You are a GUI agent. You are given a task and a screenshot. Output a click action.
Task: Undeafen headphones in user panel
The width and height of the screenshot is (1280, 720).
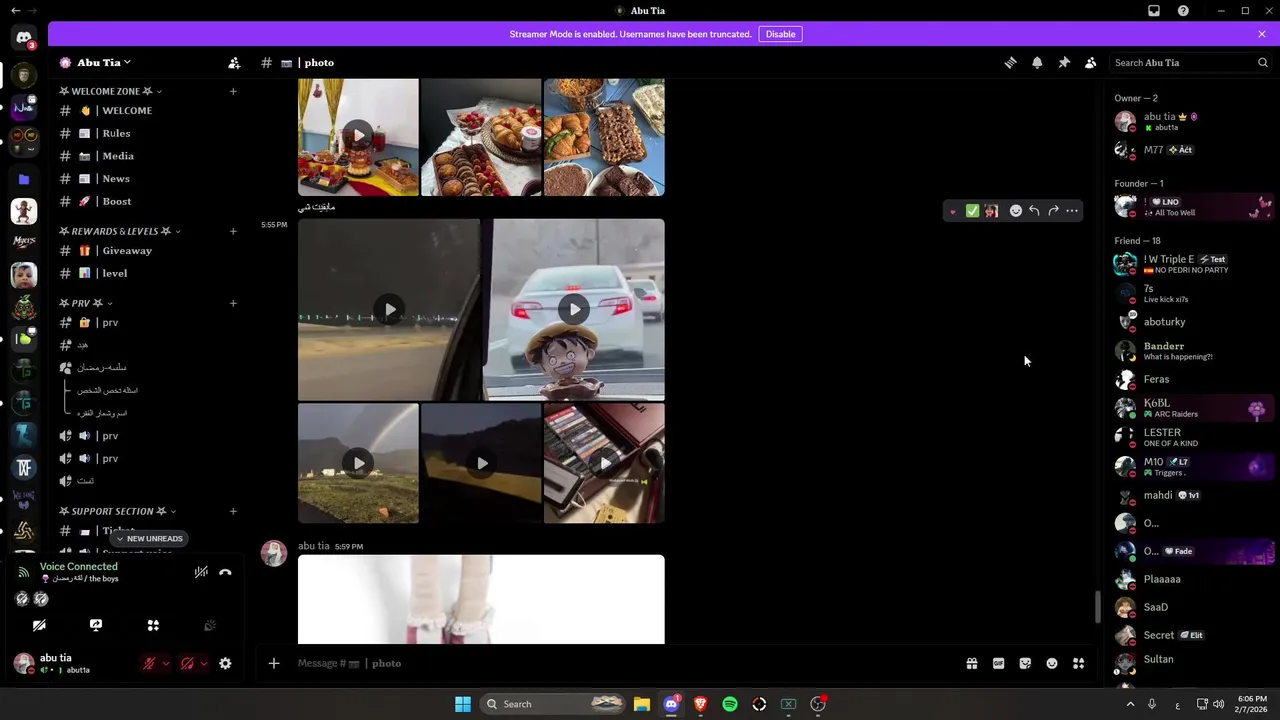[187, 663]
